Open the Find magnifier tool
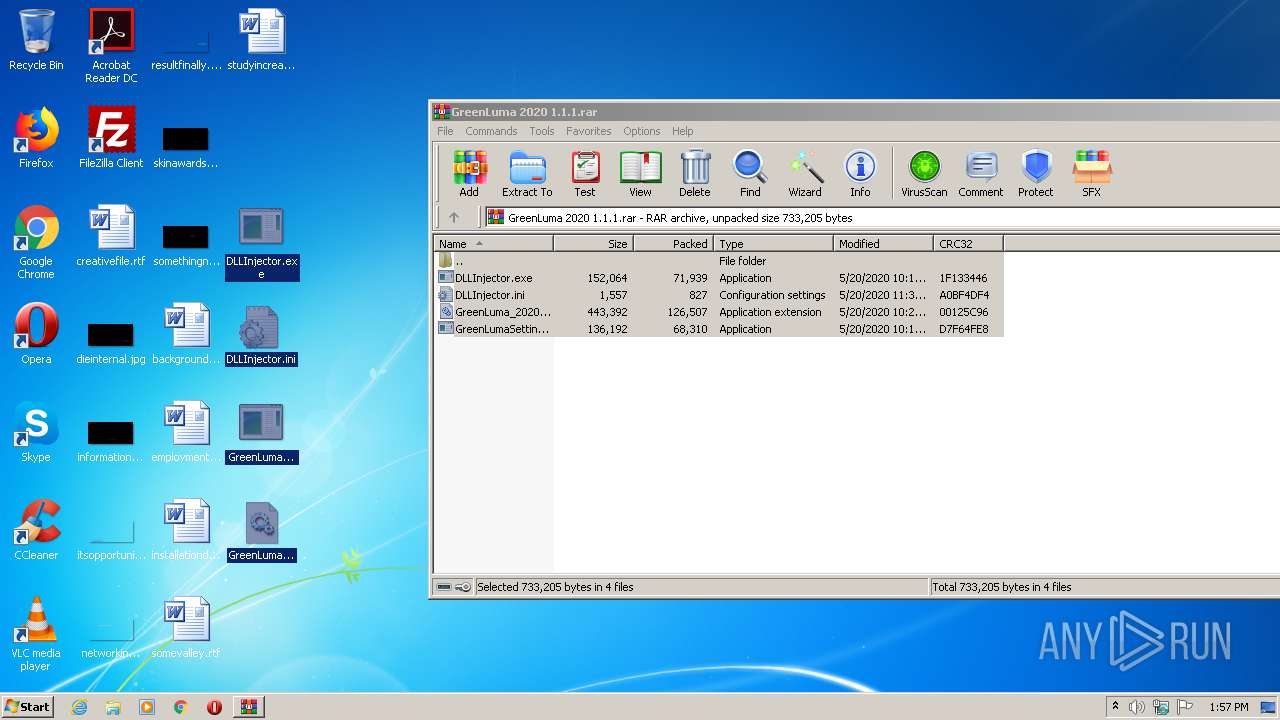 click(750, 174)
